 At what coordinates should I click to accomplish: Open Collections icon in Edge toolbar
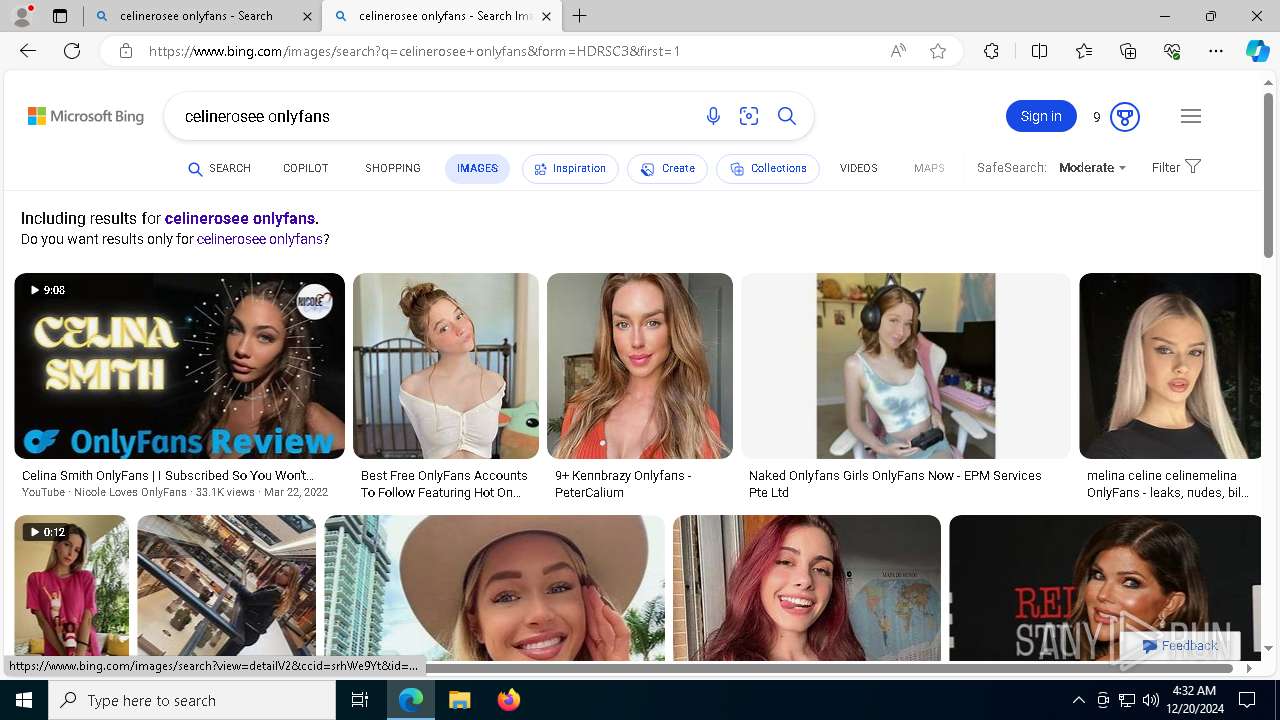pos(1128,51)
